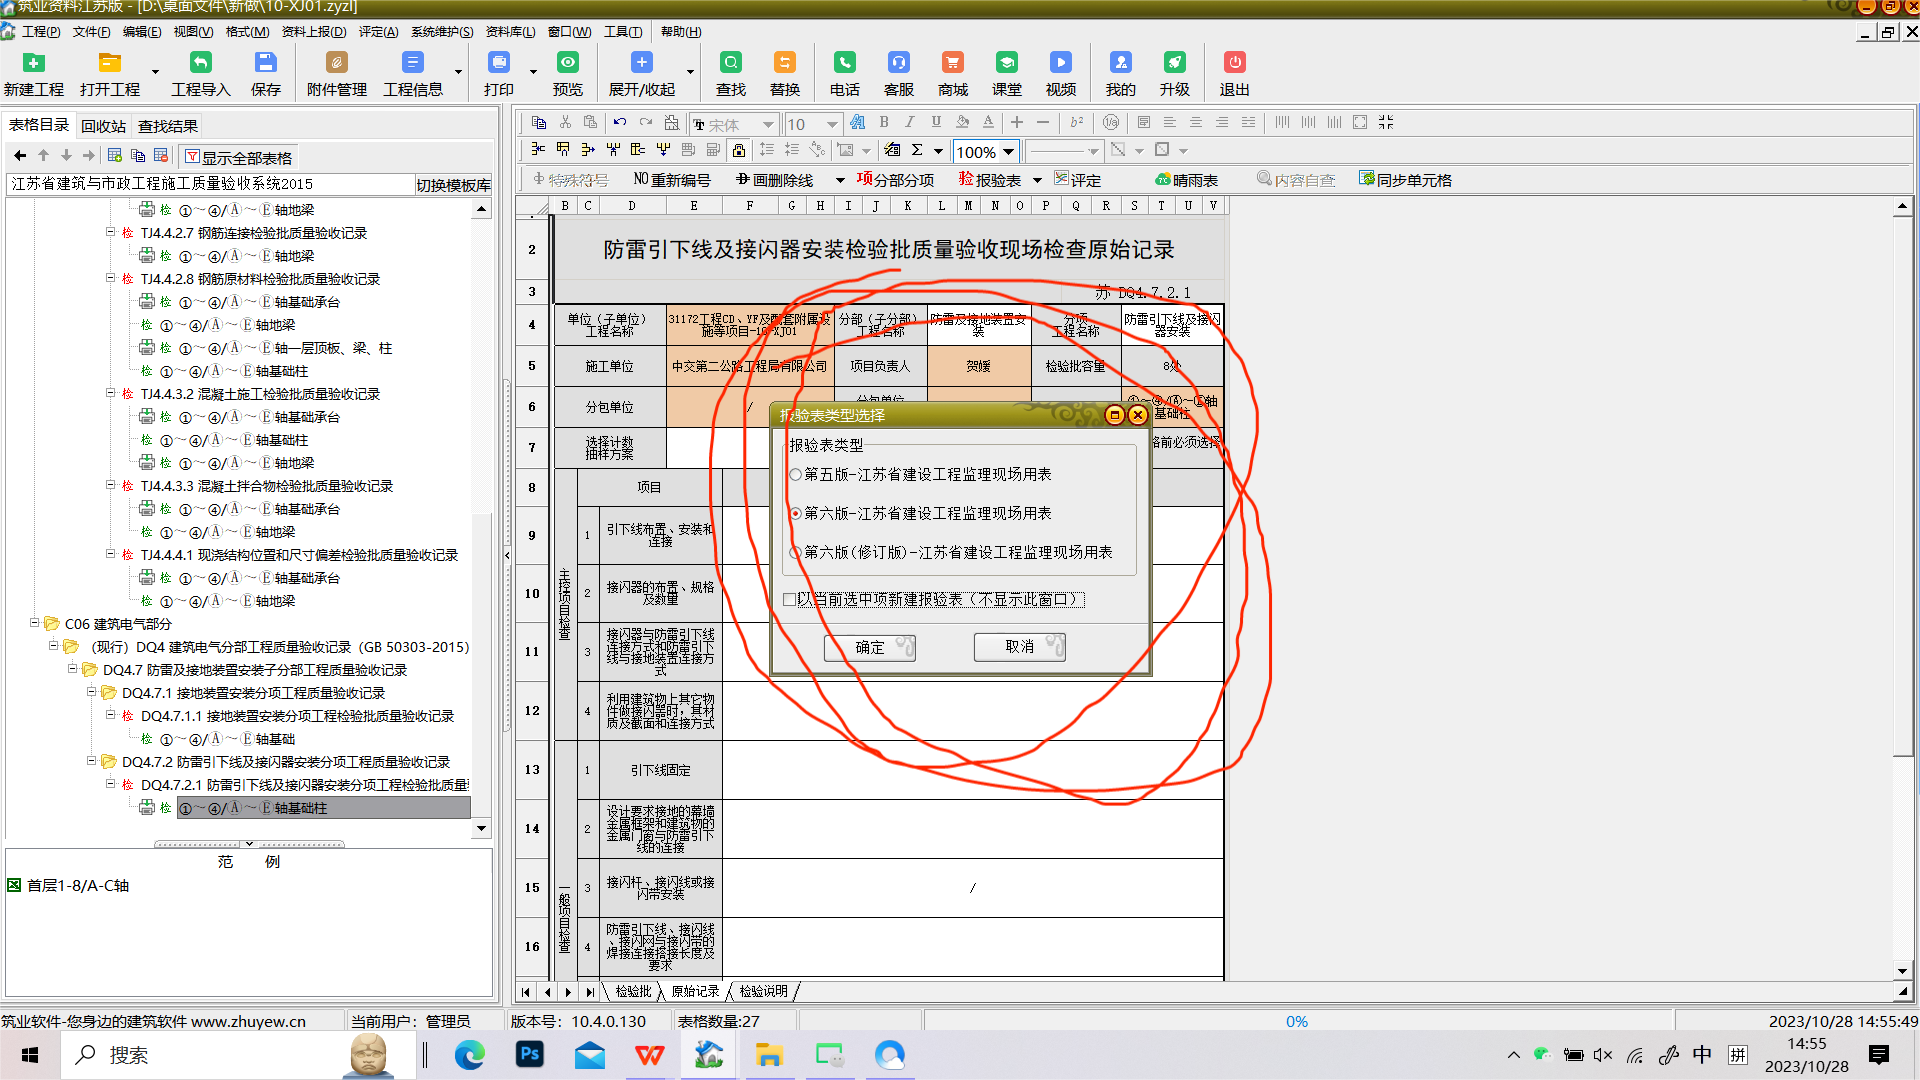Image resolution: width=1920 pixels, height=1080 pixels.
Task: Select tree item 首层1-8/A-C轴
Action: pyautogui.click(x=77, y=886)
